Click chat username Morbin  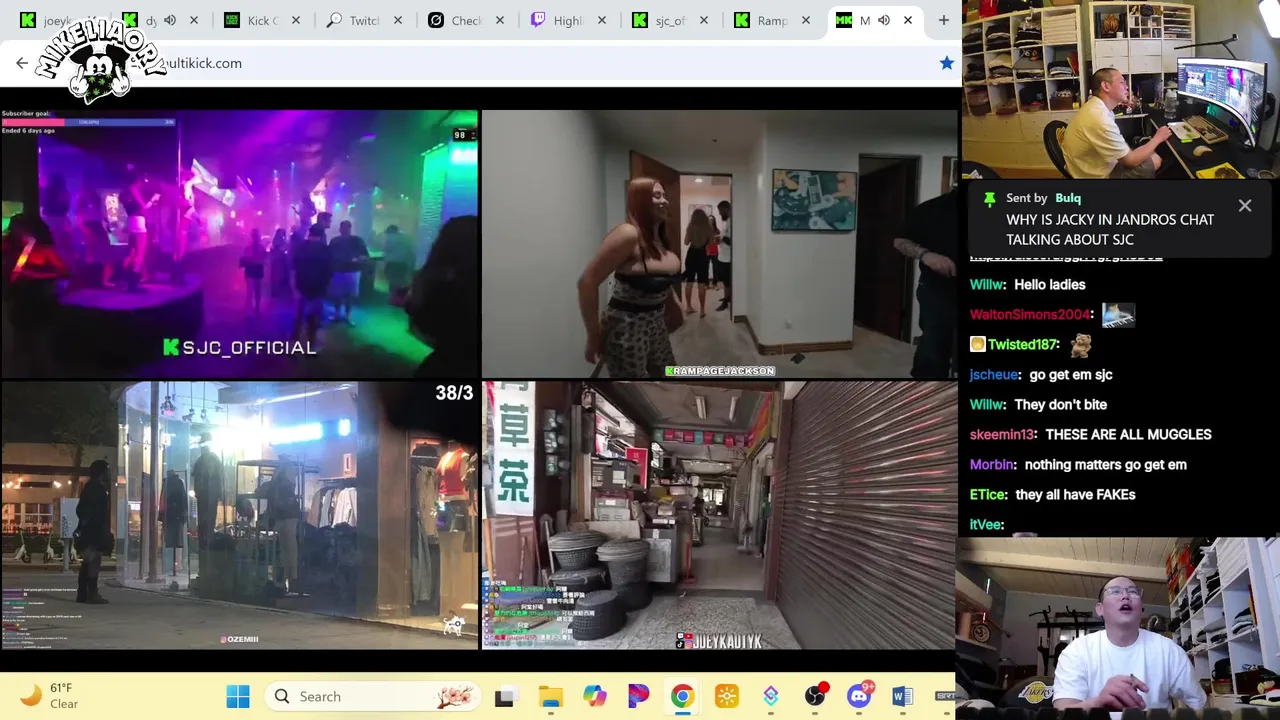(x=992, y=465)
